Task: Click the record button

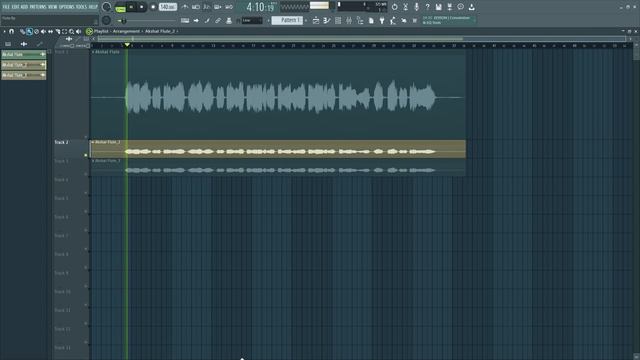Action: [x=153, y=7]
